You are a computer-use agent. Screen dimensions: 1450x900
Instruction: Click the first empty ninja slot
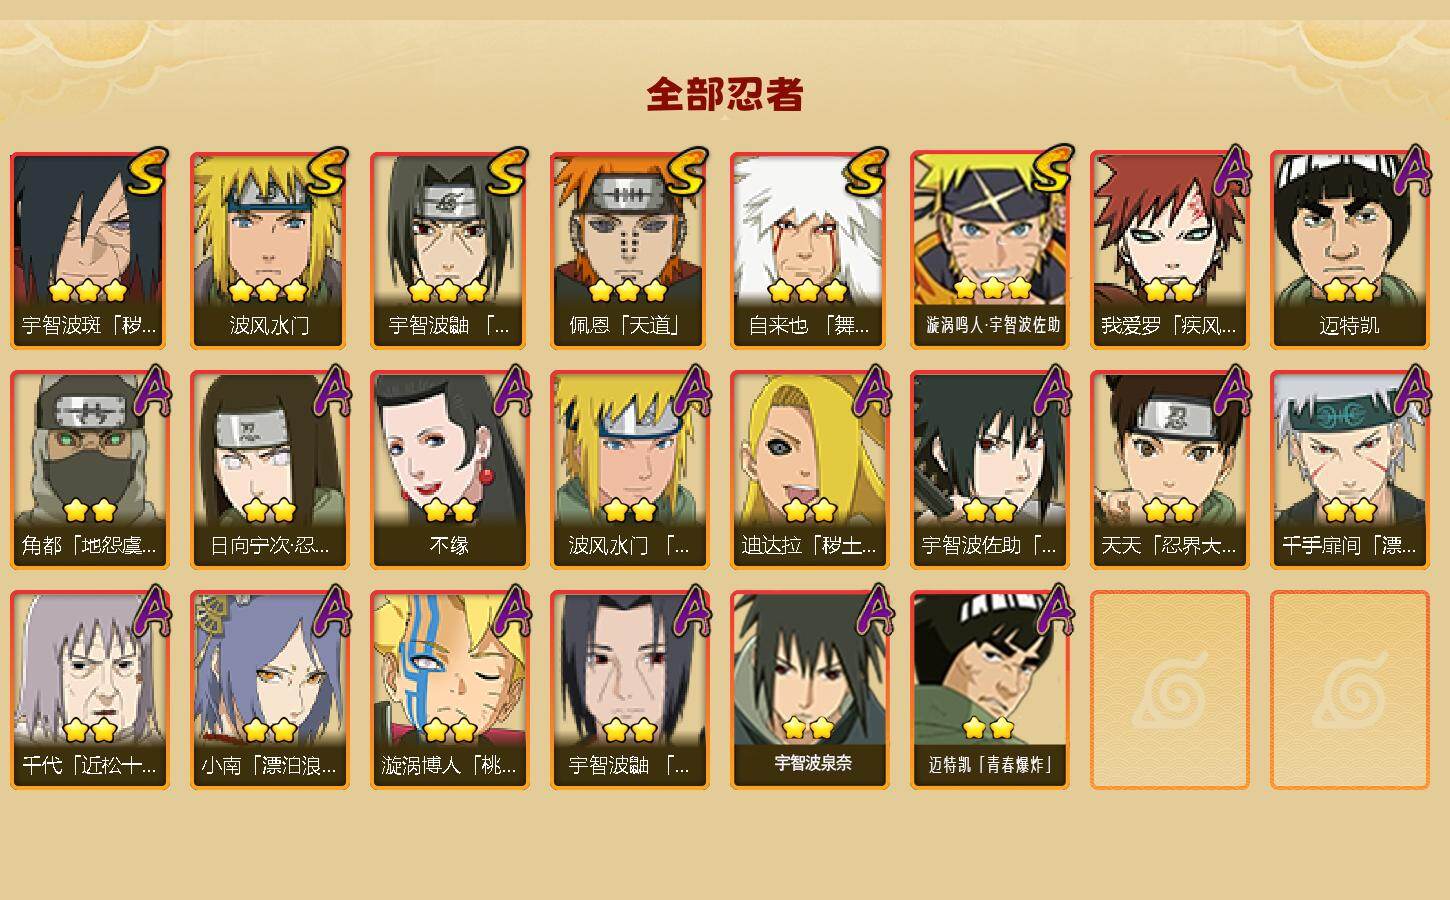[x=1169, y=690]
